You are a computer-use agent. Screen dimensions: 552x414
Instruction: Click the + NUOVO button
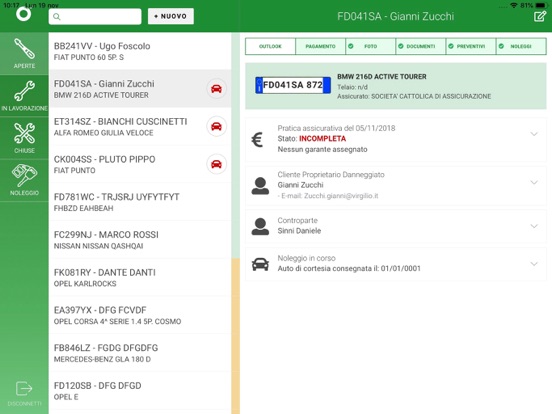click(x=171, y=16)
